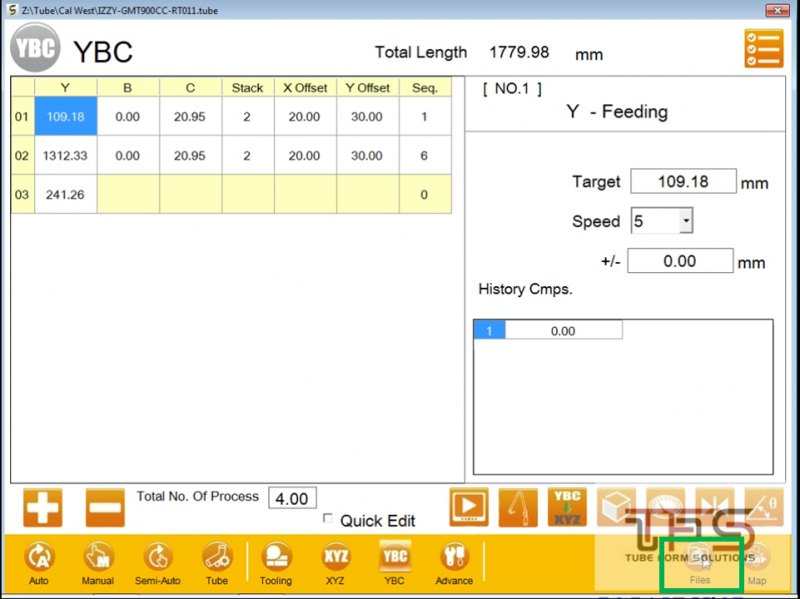Click the Target value field

[x=683, y=181]
